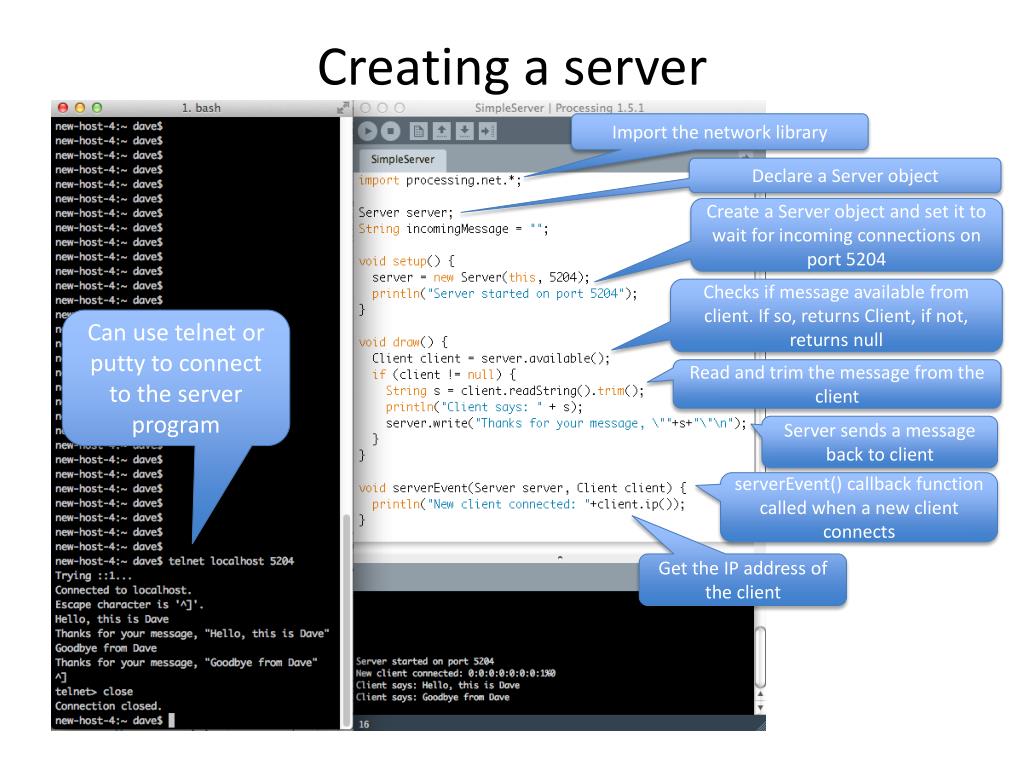The height and width of the screenshot is (768, 1024).
Task: Click console output 'Client says: Goodbye from Dave'
Action: [x=432, y=697]
